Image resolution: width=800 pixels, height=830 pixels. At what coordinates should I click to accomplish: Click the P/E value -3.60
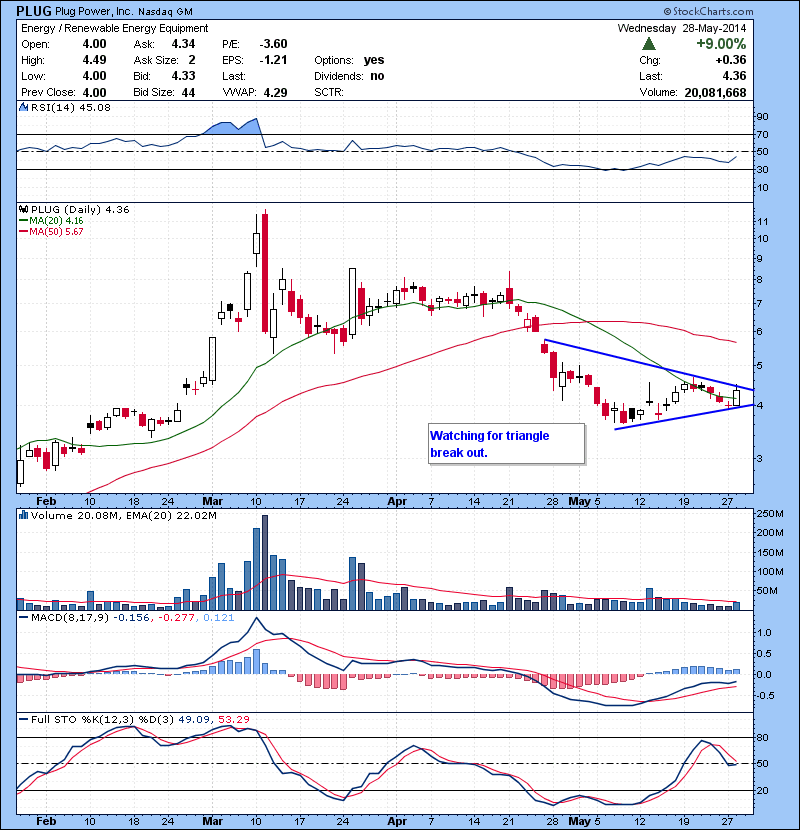tap(273, 44)
